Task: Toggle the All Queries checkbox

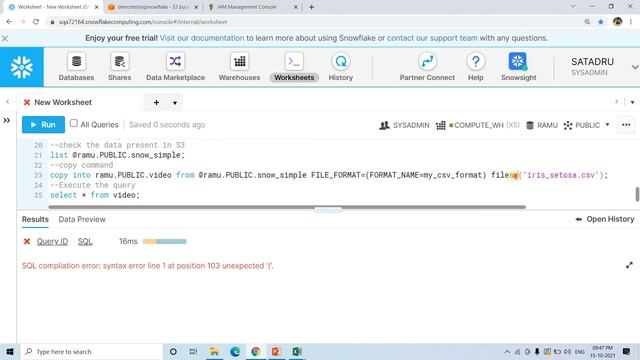Action: pos(73,123)
